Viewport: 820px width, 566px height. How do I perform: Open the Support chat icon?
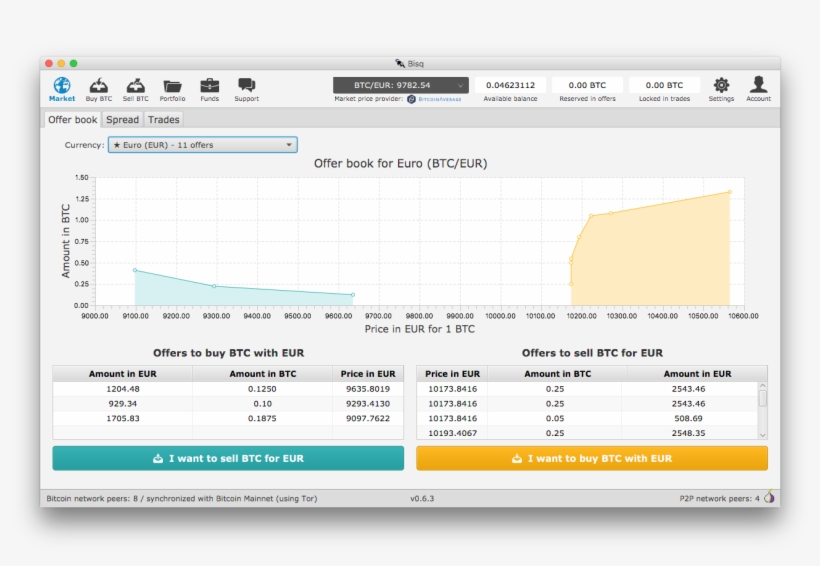pyautogui.click(x=246, y=85)
